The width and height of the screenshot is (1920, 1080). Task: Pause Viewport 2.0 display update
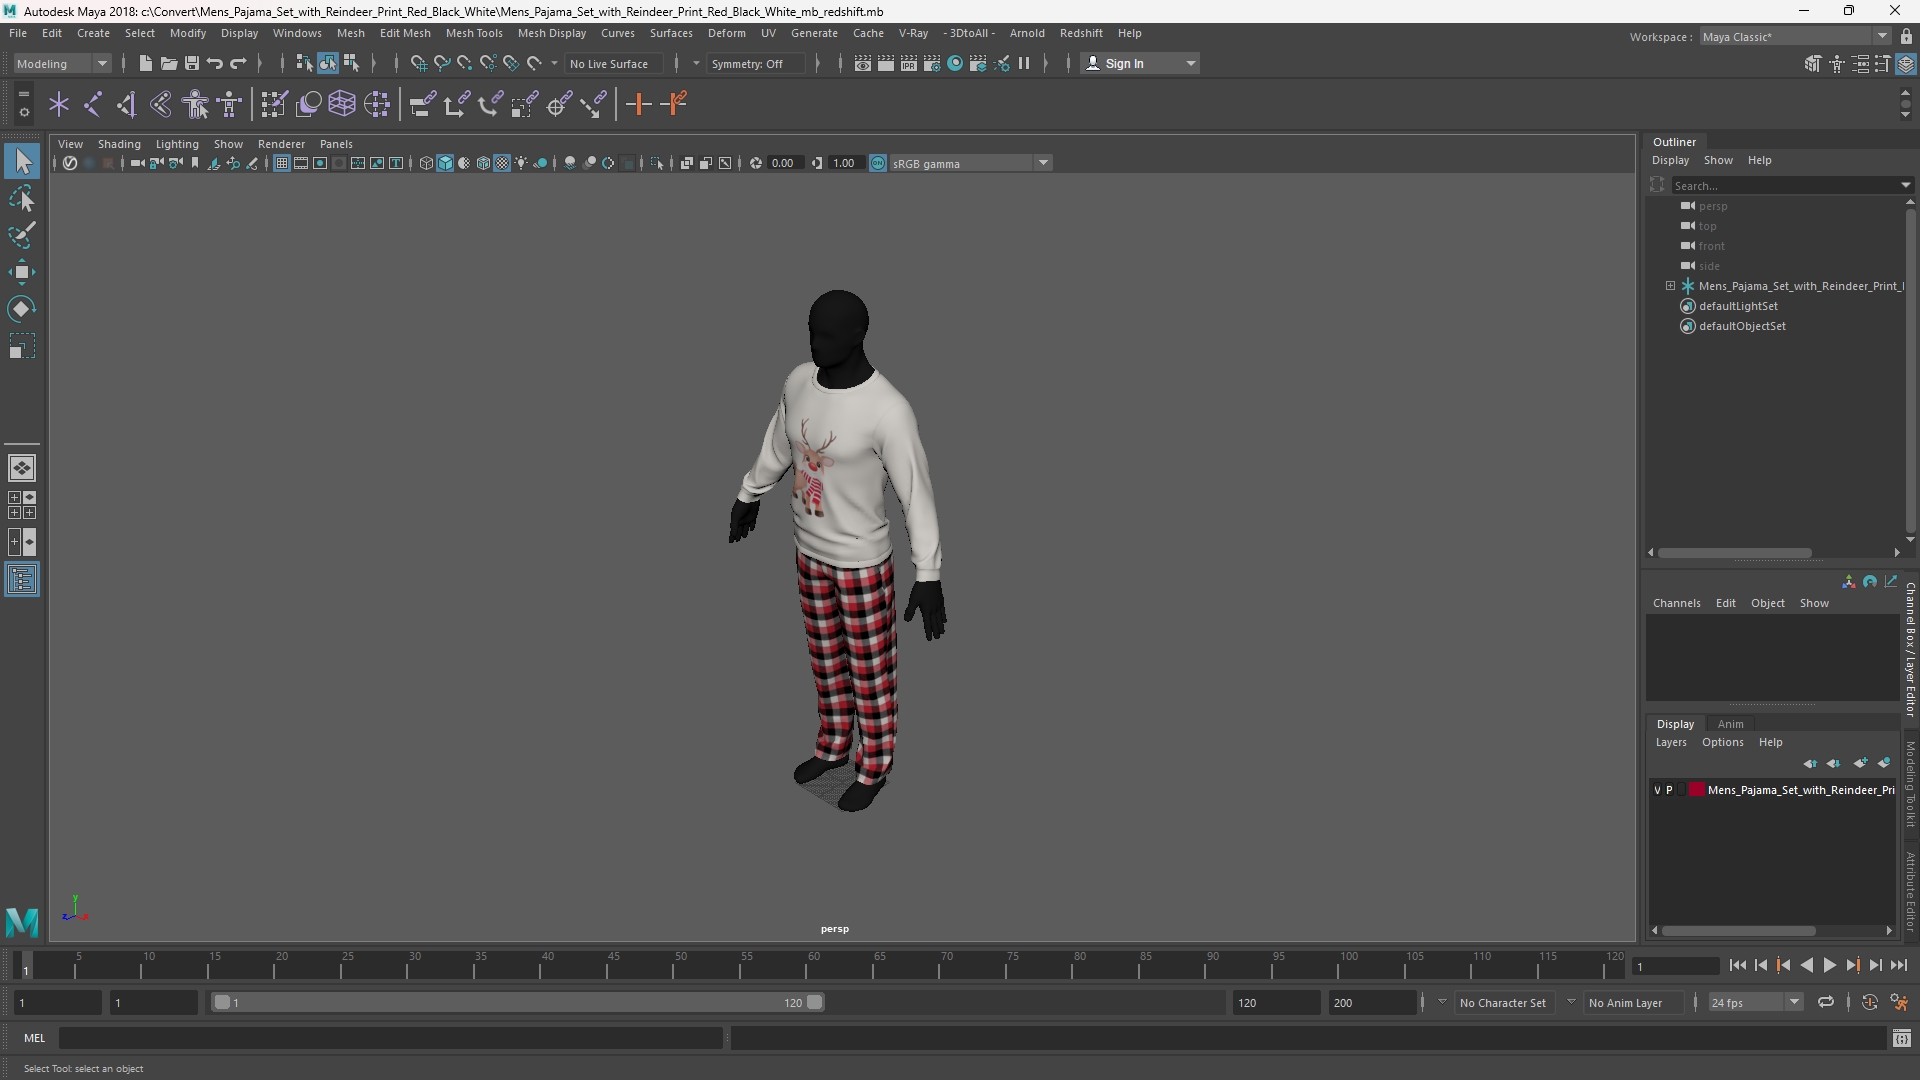tap(1024, 64)
